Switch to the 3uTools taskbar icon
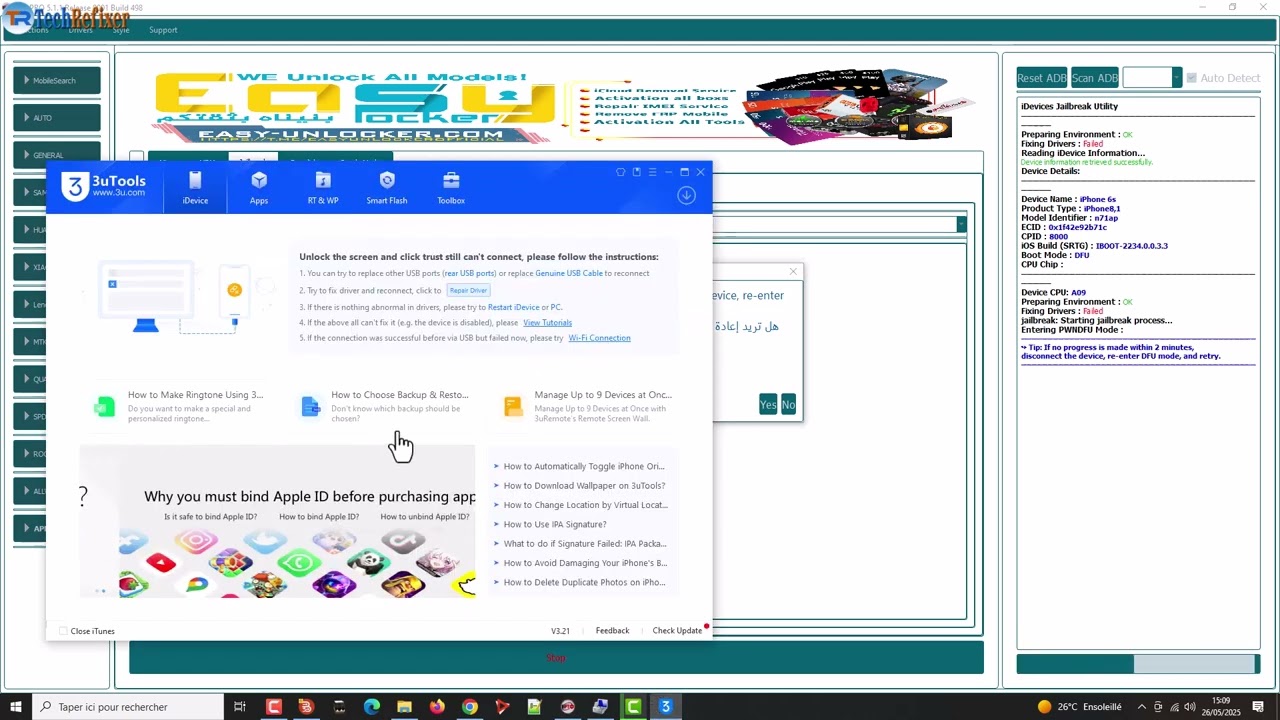The height and width of the screenshot is (720, 1280). coord(665,707)
